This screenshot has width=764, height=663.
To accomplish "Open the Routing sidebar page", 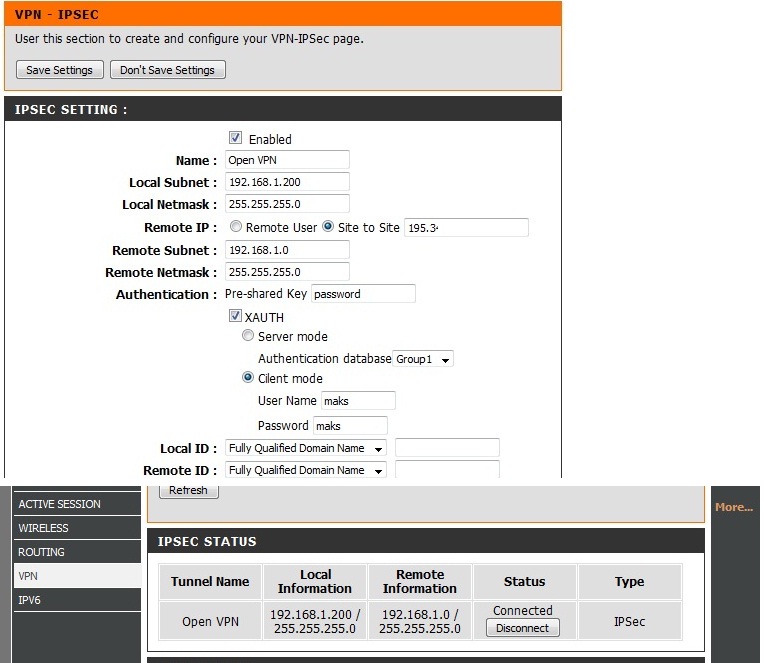I will click(x=41, y=552).
